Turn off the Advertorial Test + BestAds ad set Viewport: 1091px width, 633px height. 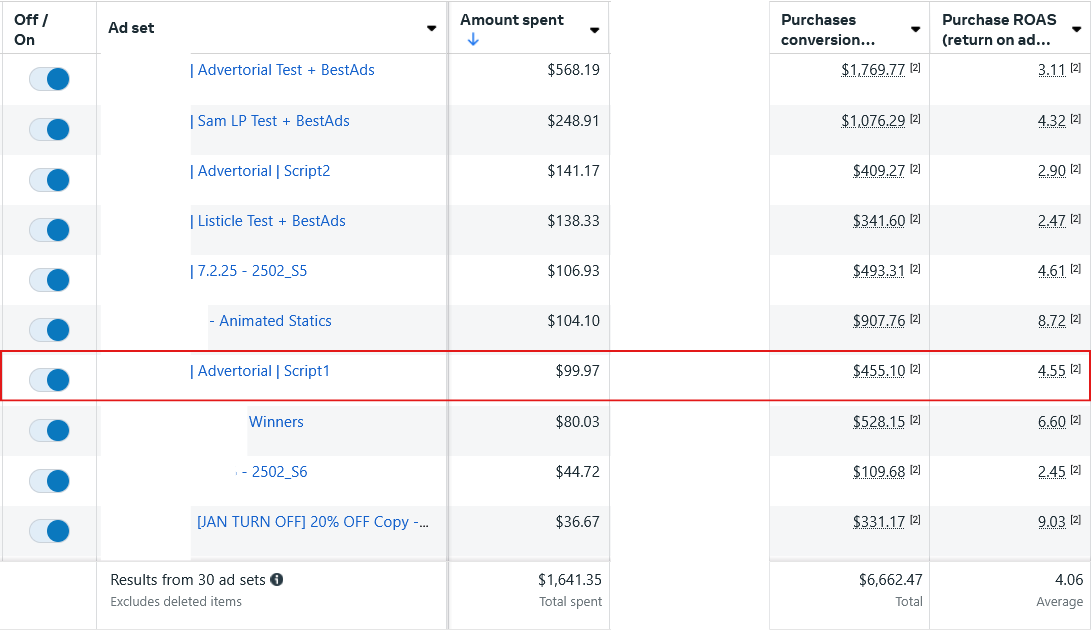[x=49, y=79]
